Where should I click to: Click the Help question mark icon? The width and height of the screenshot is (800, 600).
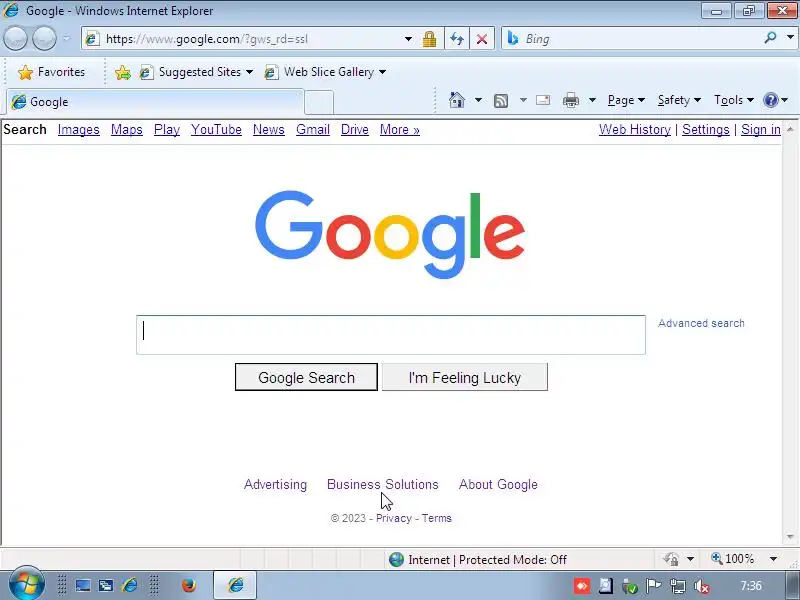[x=770, y=100]
